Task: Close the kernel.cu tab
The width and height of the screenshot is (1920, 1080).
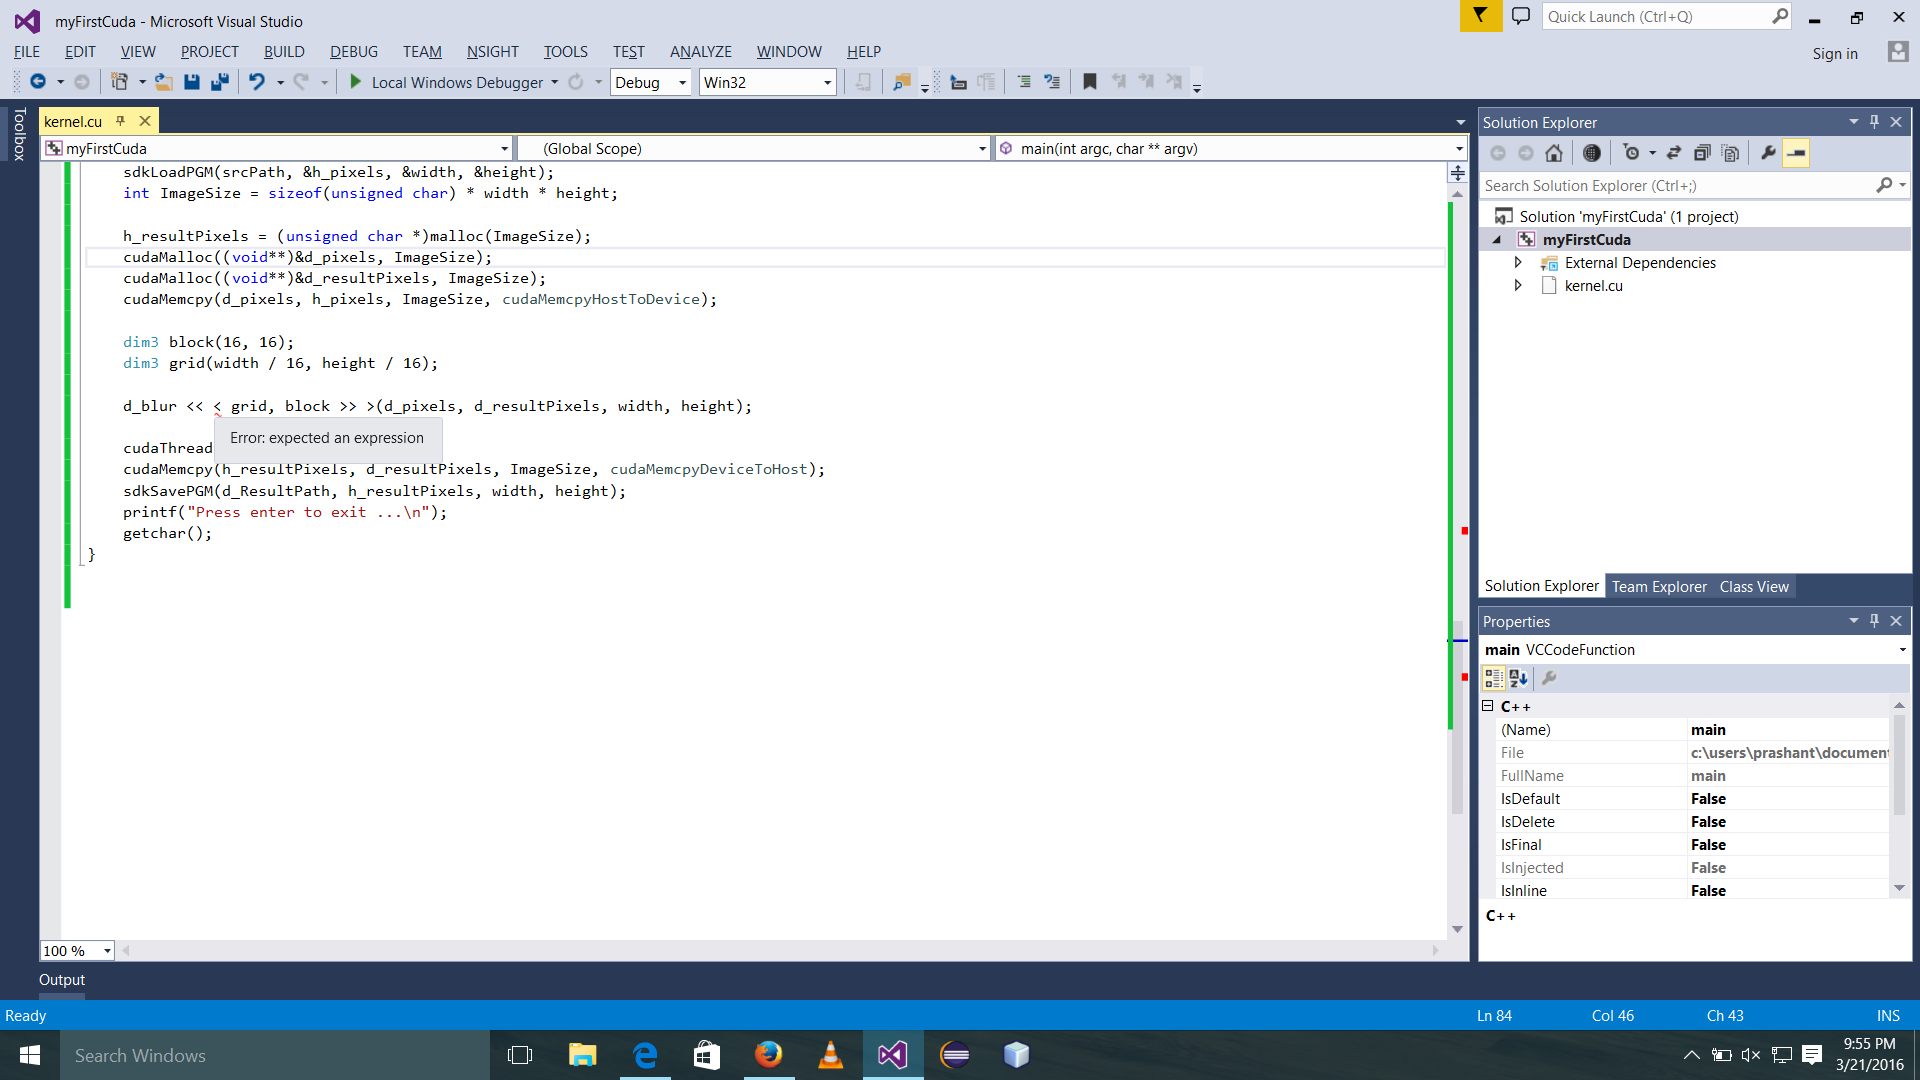Action: pyautogui.click(x=145, y=121)
